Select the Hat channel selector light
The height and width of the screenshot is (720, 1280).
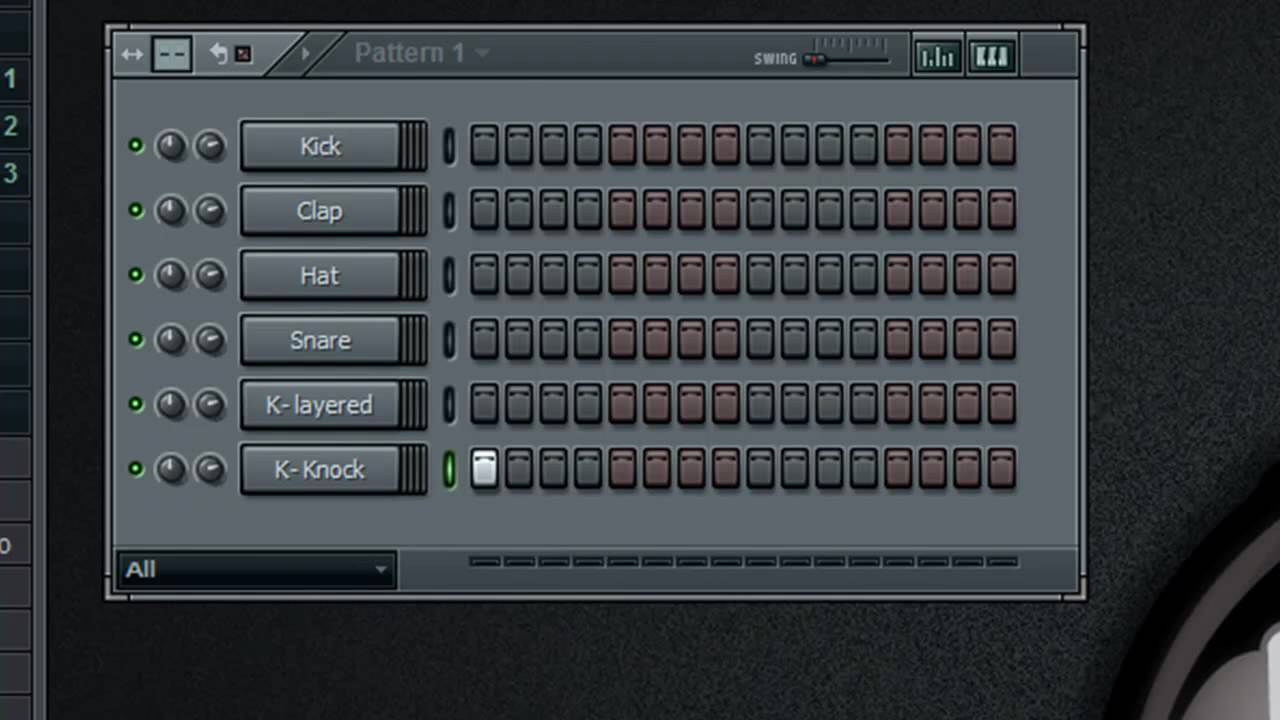point(449,275)
